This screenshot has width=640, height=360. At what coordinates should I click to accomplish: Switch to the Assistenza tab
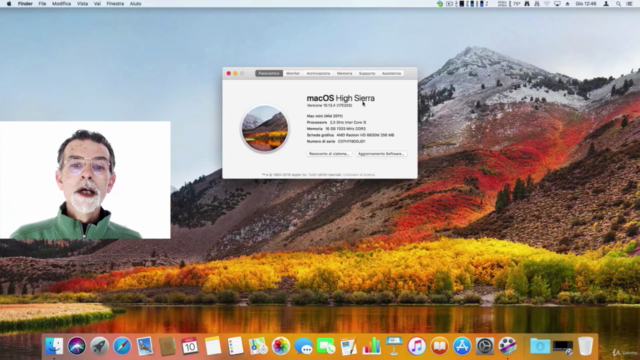[x=391, y=73]
